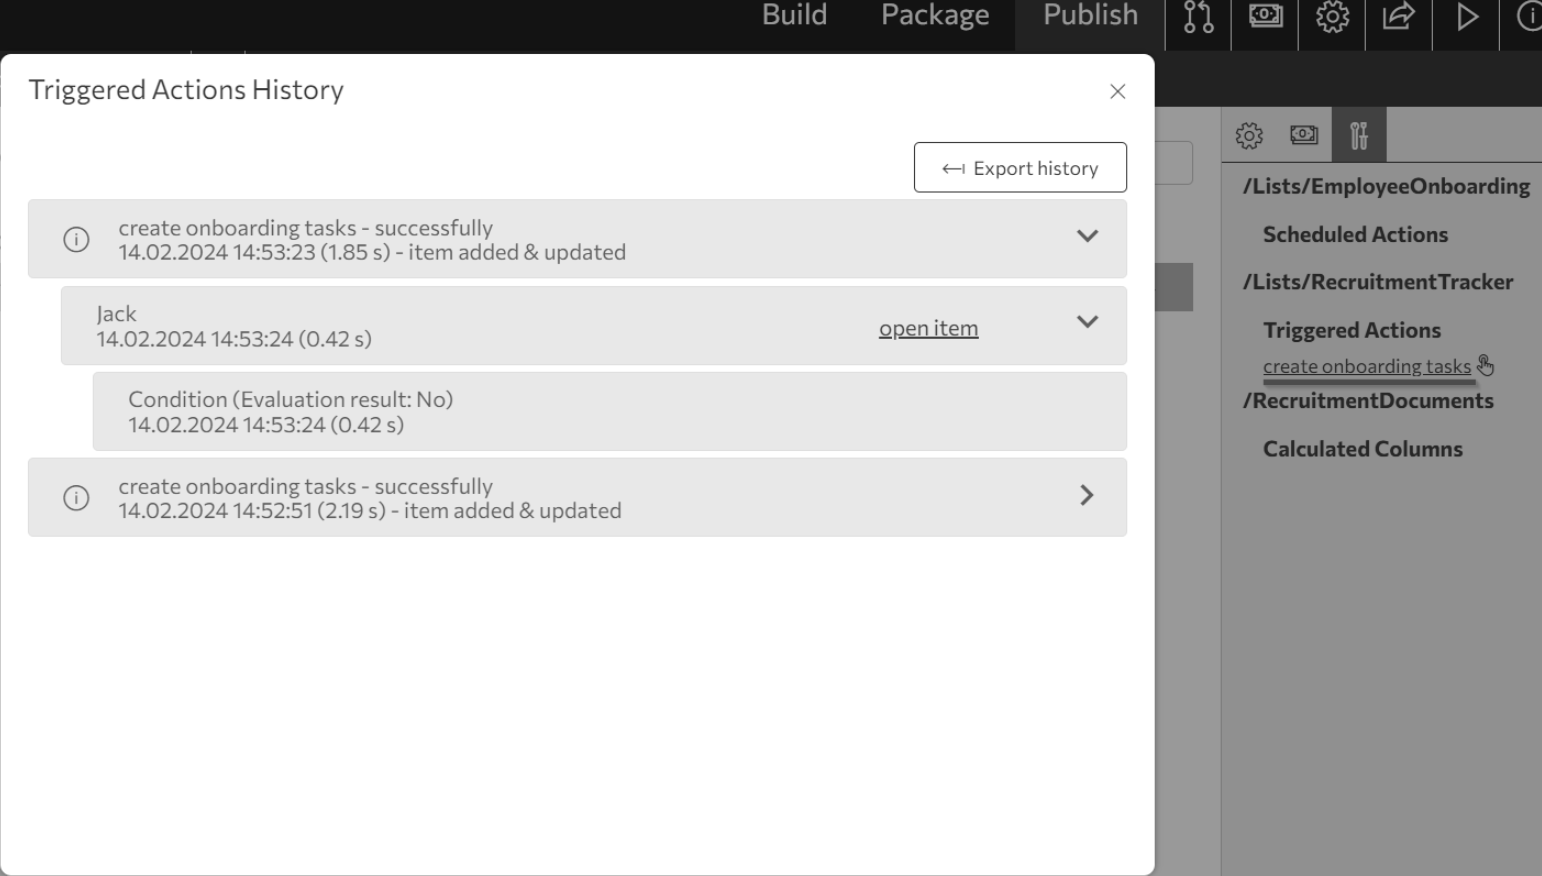This screenshot has width=1542, height=876.
Task: Switch to the Package tab
Action: pos(935,16)
